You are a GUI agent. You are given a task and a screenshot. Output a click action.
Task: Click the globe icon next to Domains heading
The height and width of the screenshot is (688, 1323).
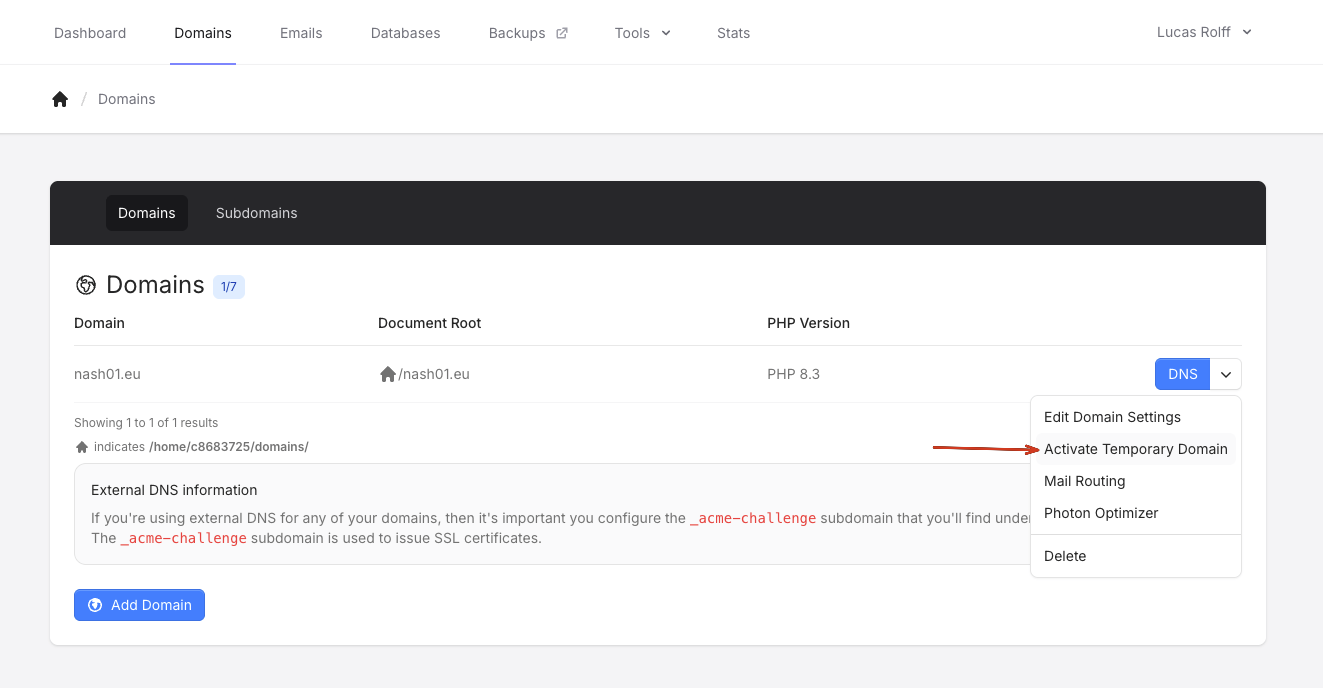(86, 285)
